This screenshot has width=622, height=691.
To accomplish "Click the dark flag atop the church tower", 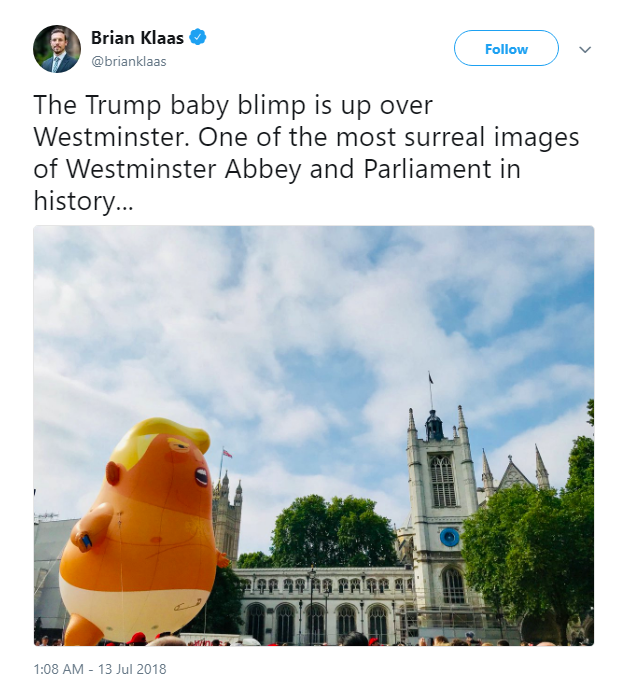I will 431,378.
